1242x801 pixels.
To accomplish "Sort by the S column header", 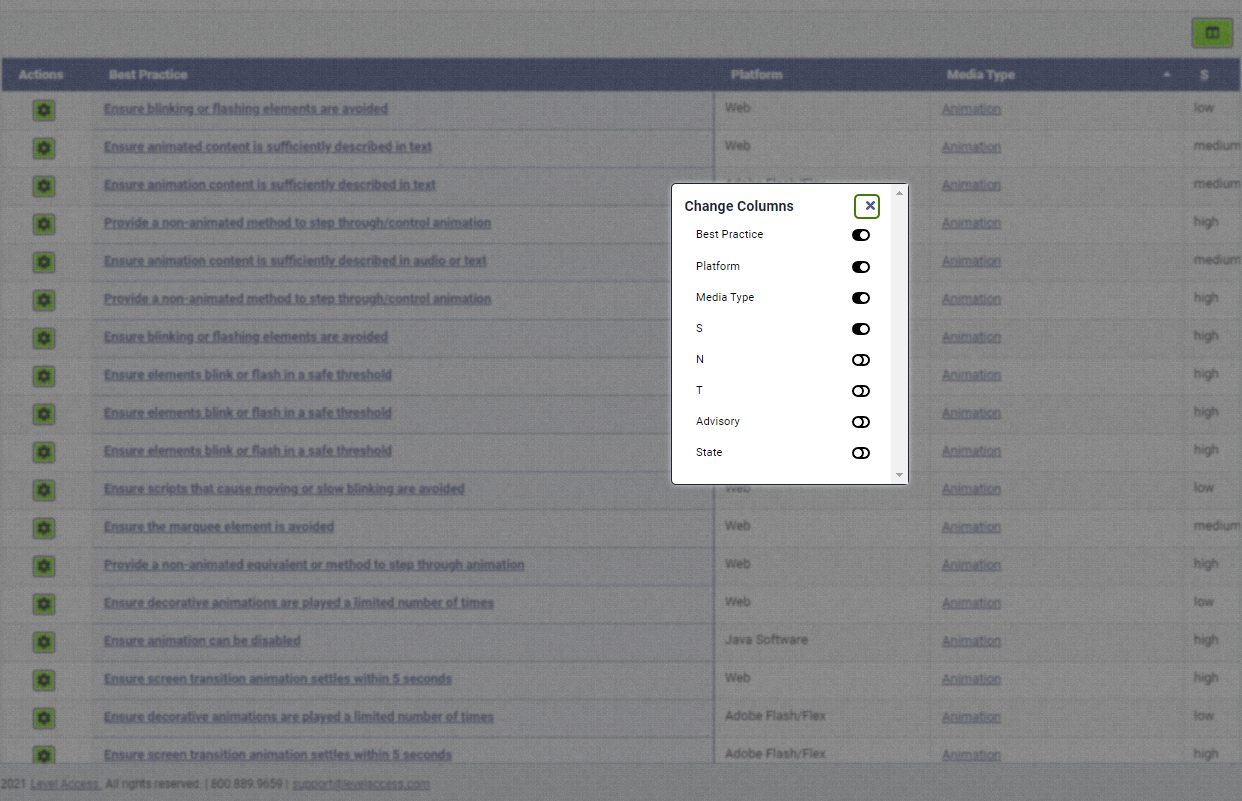I will [1205, 75].
